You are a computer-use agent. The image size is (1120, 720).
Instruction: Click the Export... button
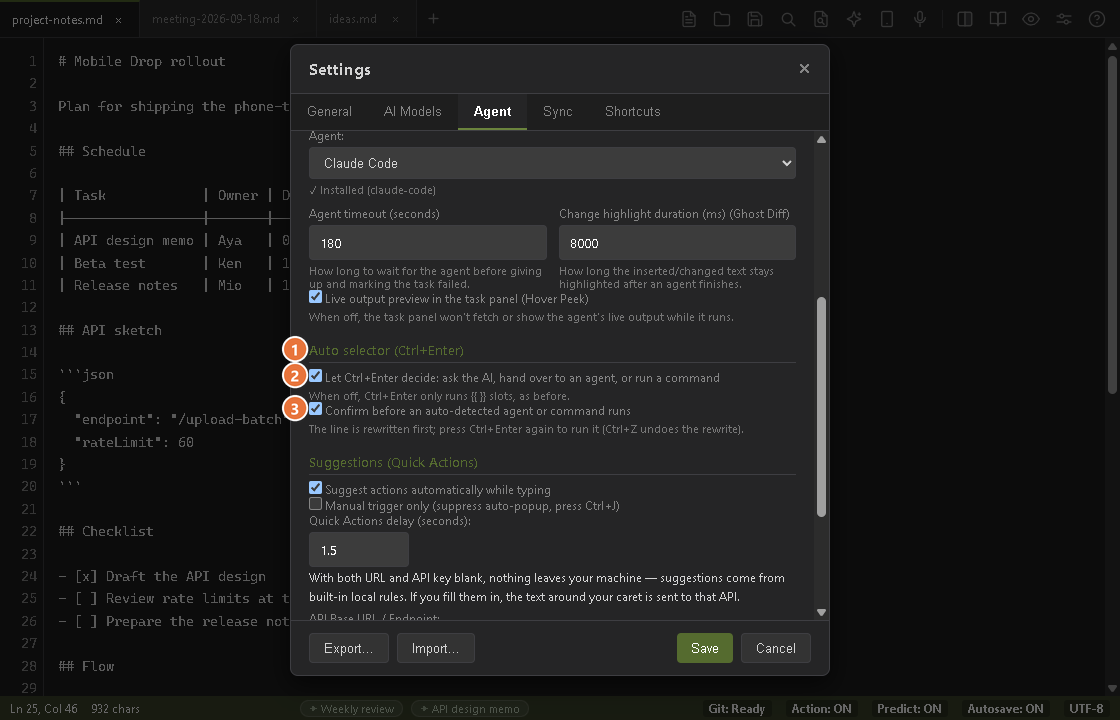coord(349,648)
